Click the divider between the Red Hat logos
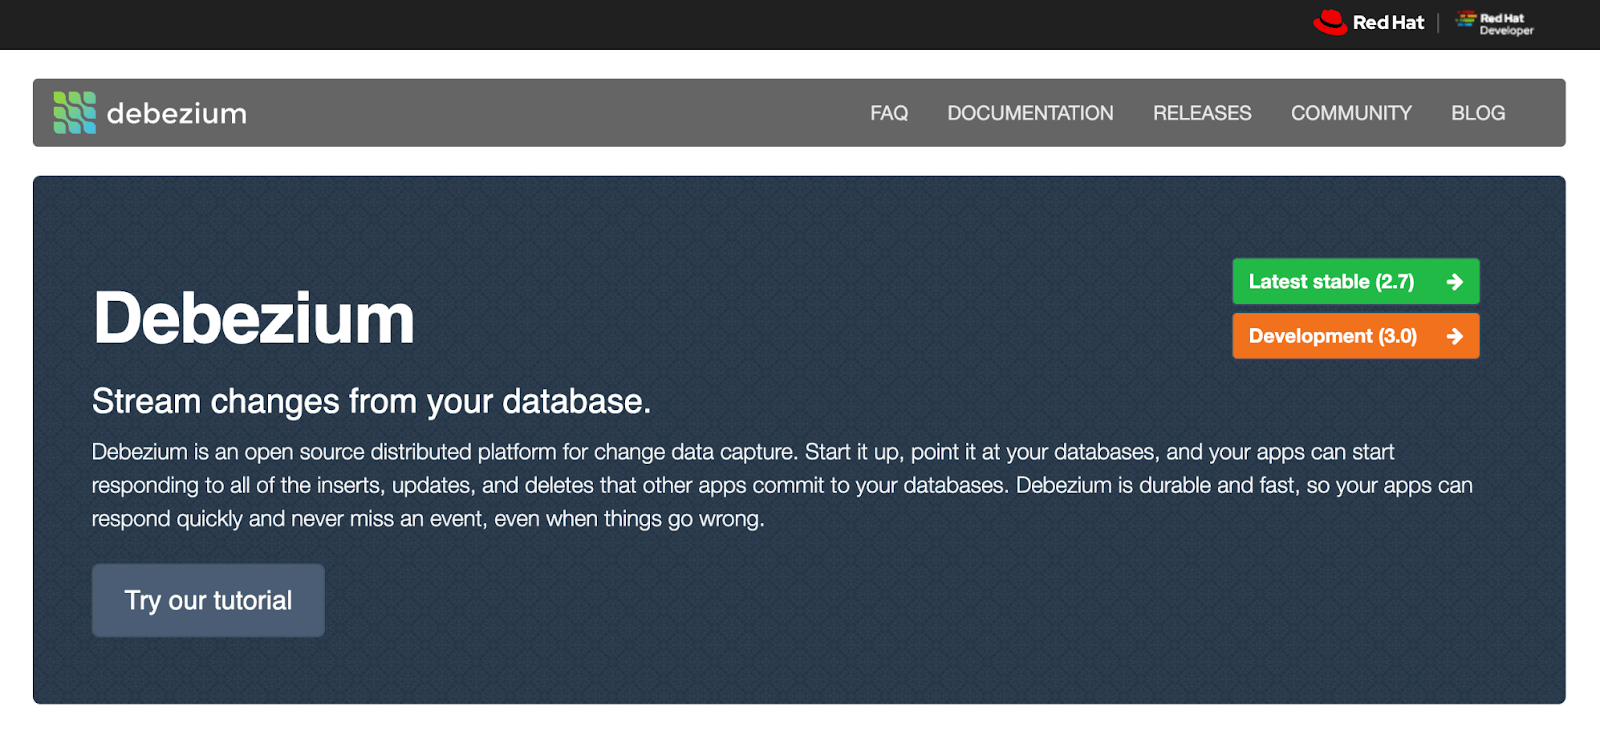The image size is (1600, 753). point(1438,23)
